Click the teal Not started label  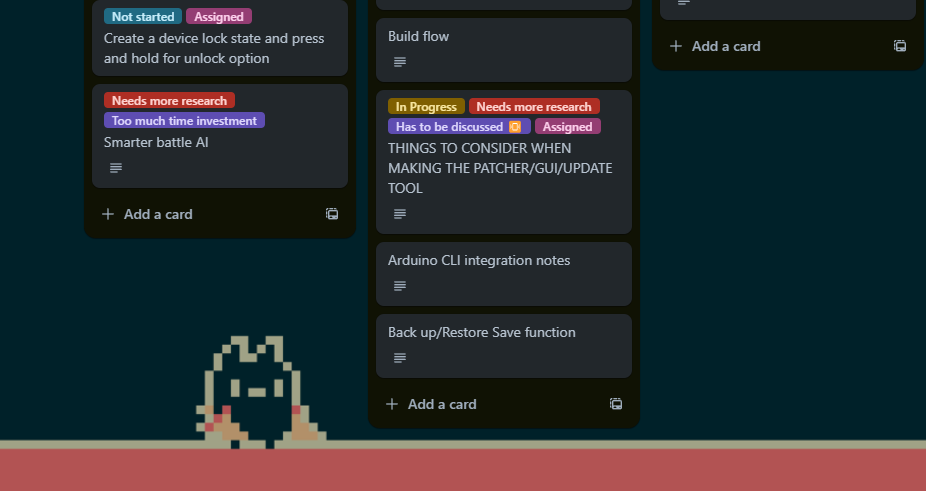[x=143, y=17]
